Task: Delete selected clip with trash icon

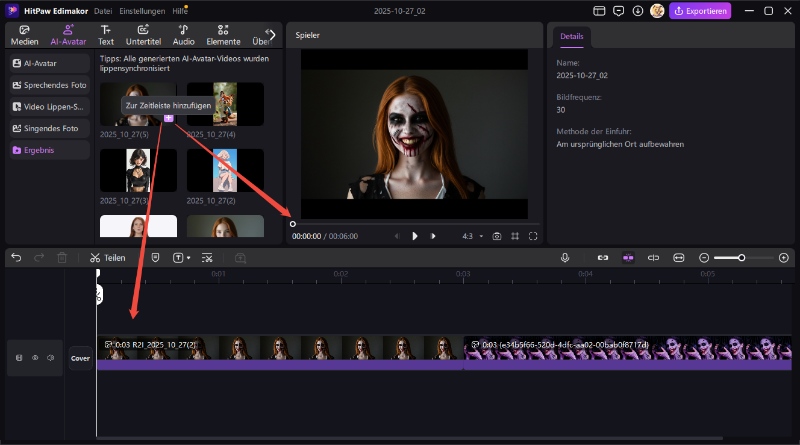Action: 62,258
